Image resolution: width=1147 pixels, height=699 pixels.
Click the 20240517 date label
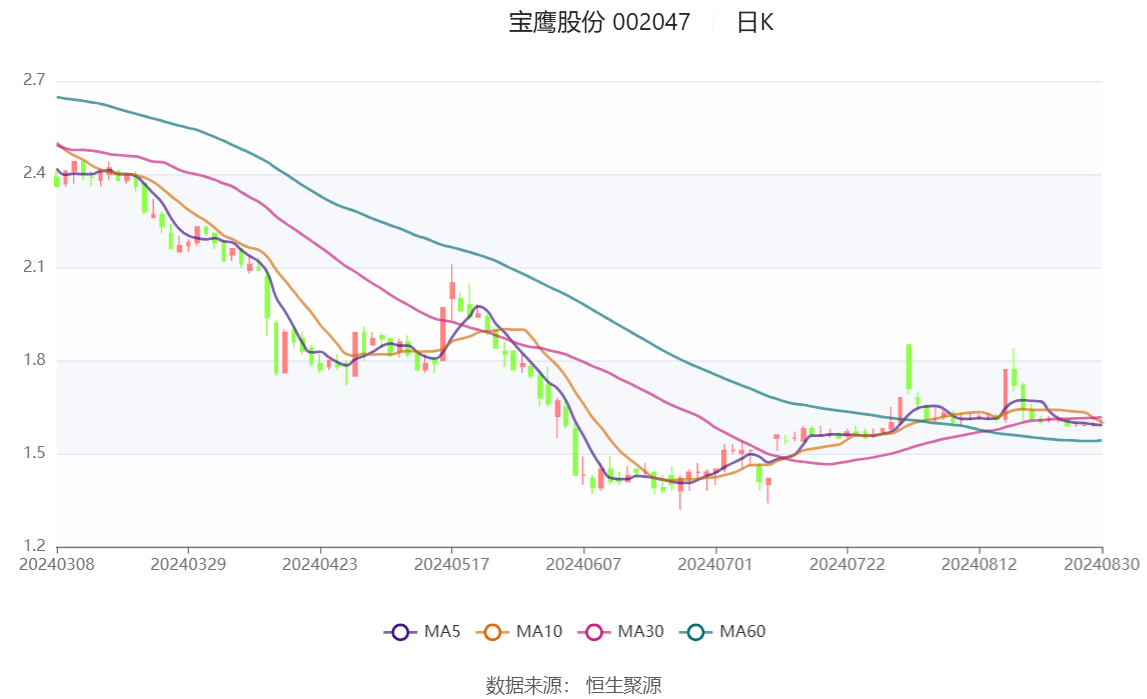tap(451, 564)
